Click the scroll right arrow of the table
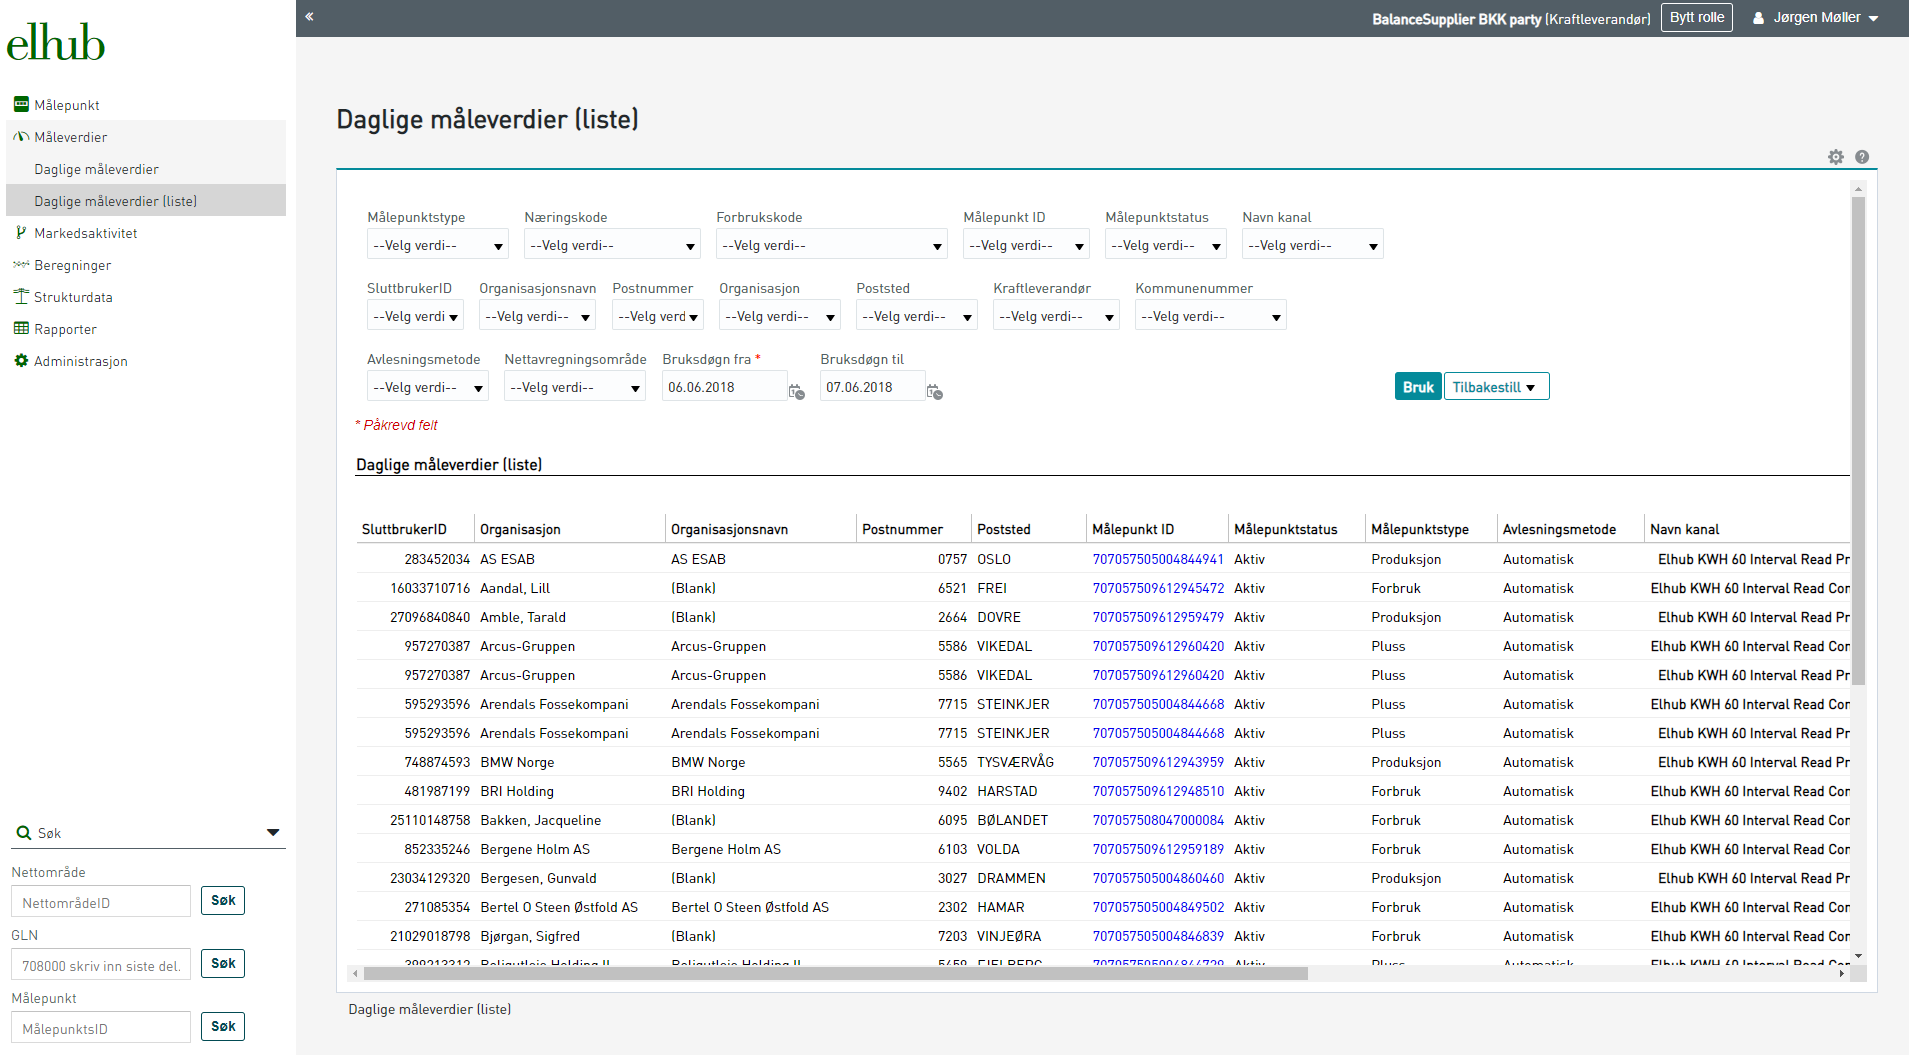Viewport: 1909px width, 1055px height. [x=1842, y=973]
